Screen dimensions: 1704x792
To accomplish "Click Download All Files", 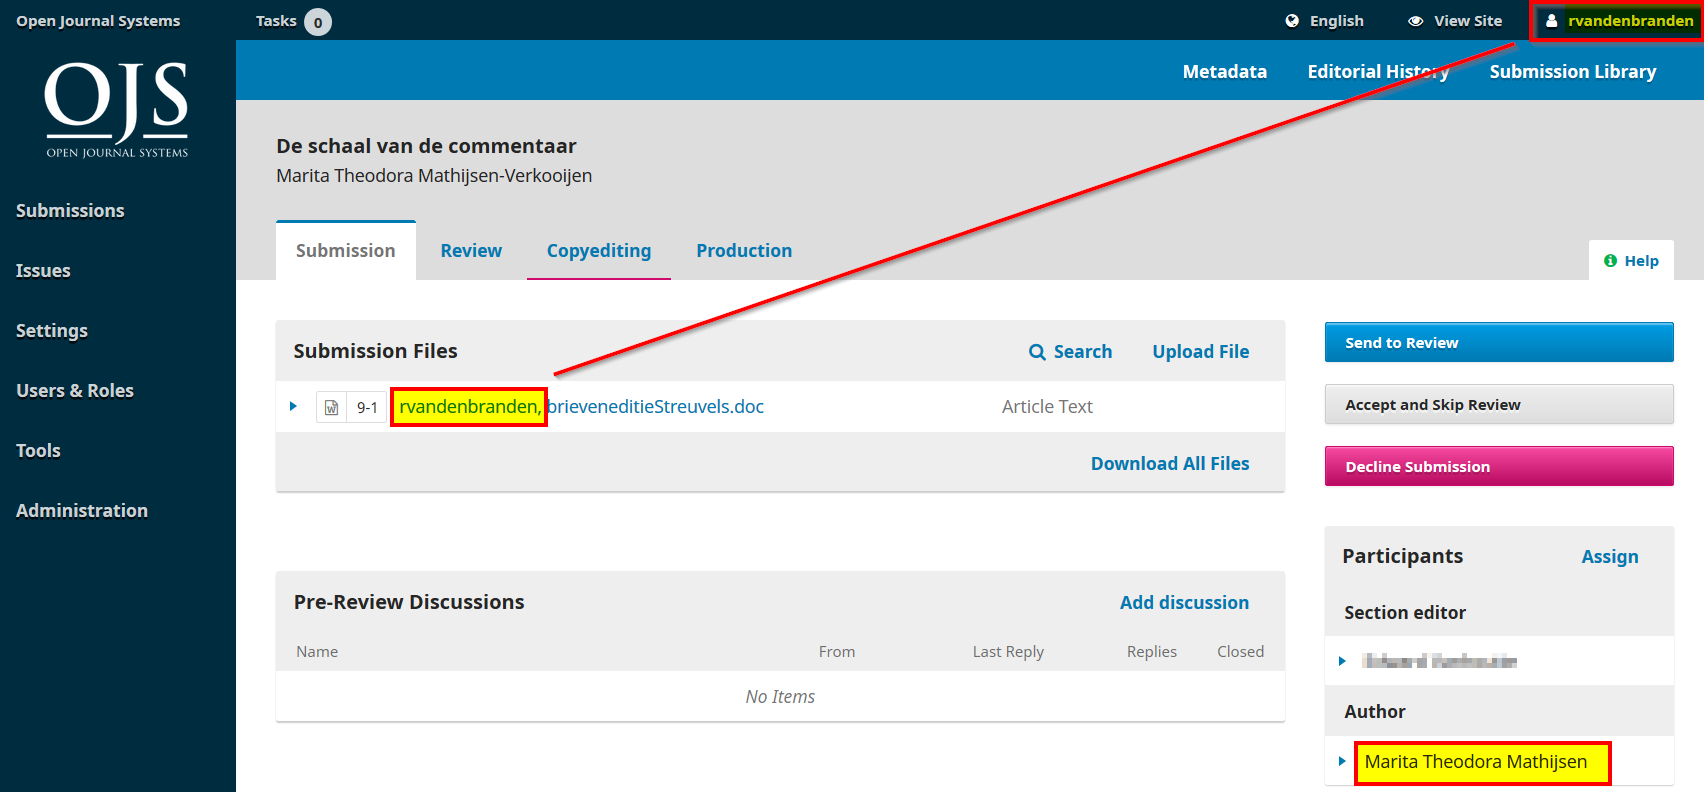I will [x=1170, y=464].
